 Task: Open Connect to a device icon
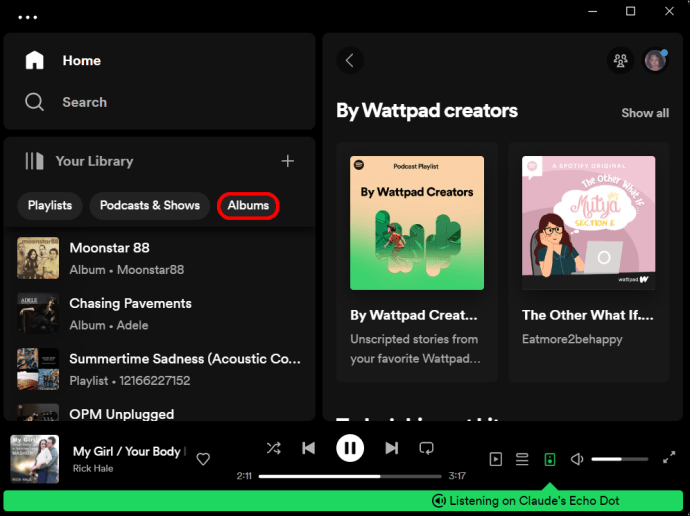click(x=550, y=459)
